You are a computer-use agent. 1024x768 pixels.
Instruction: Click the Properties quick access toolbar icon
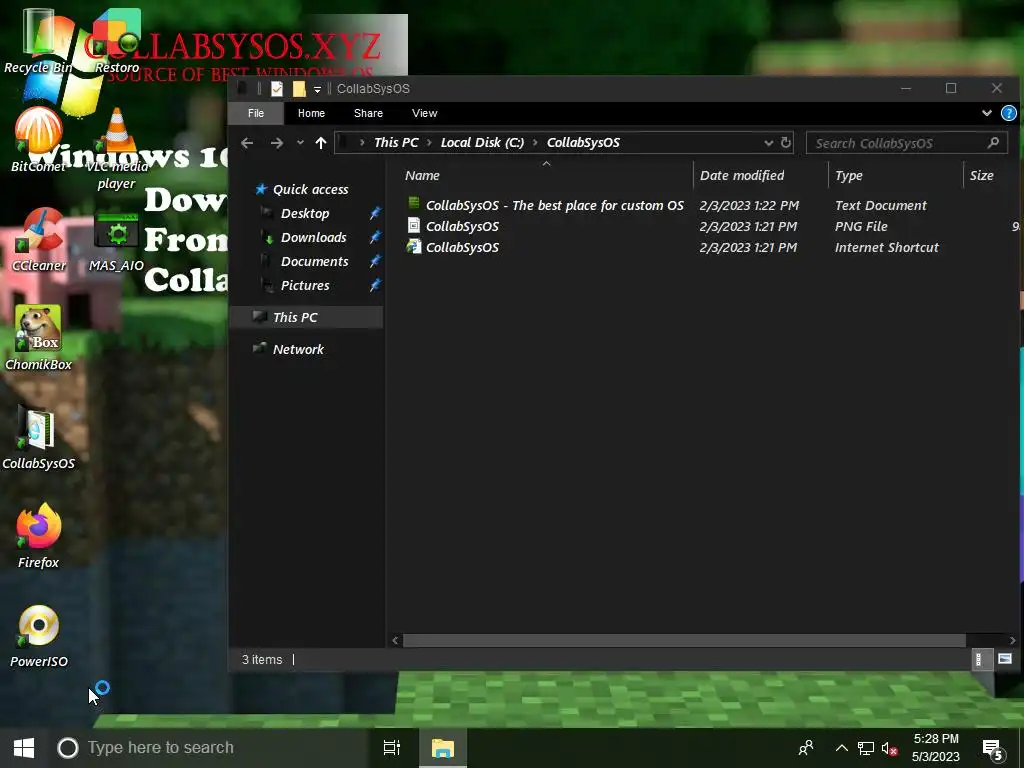pyautogui.click(x=277, y=89)
